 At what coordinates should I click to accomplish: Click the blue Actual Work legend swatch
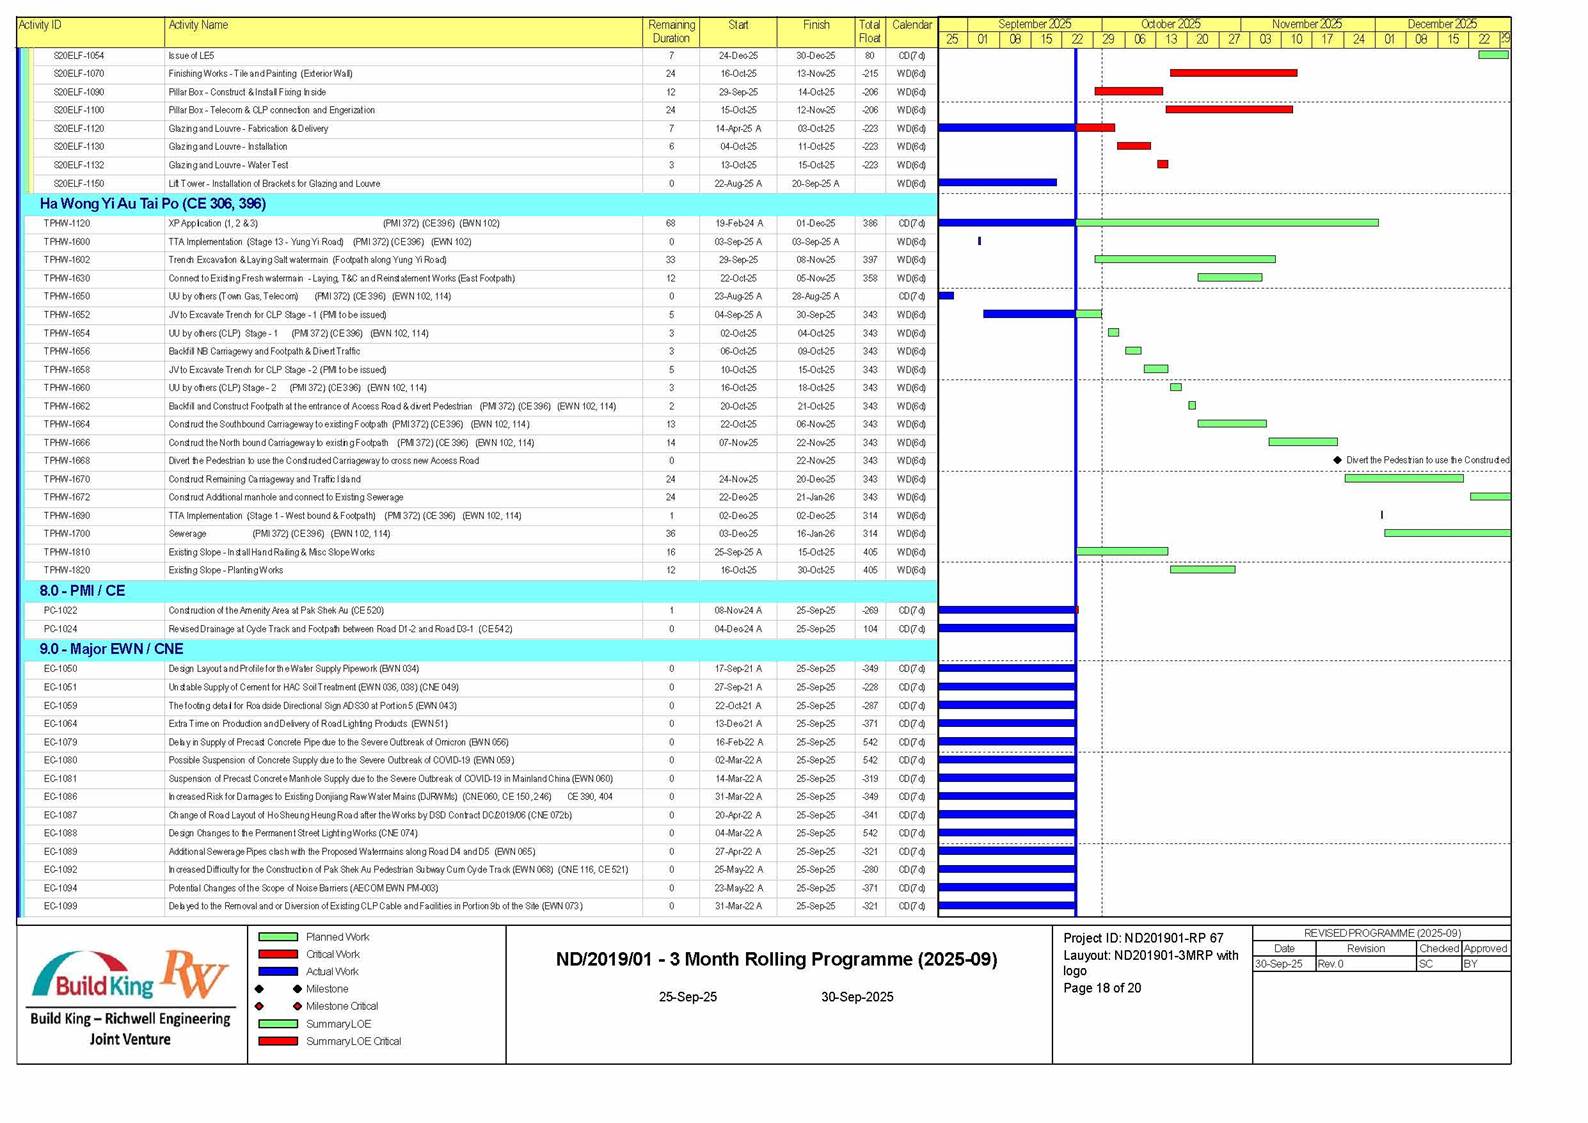pyautogui.click(x=278, y=971)
